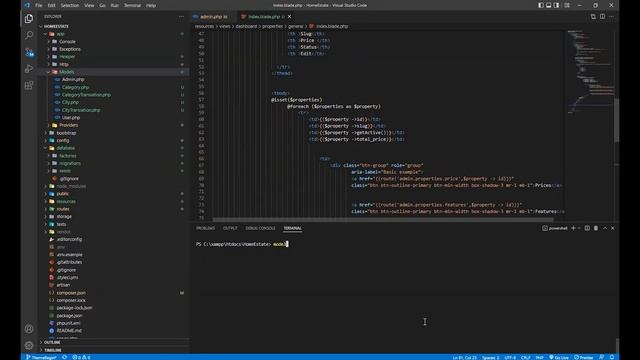
Task: Click Go Live in status bar
Action: (x=559, y=357)
